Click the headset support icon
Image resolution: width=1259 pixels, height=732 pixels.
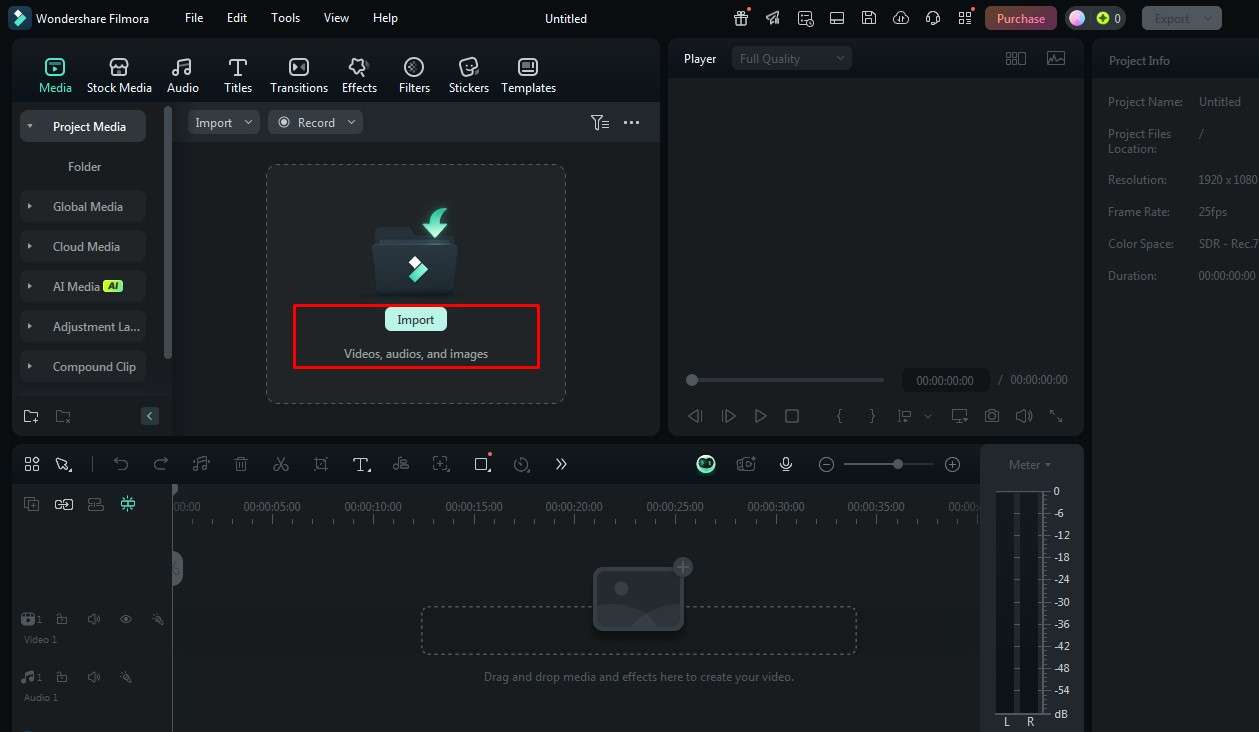933,18
